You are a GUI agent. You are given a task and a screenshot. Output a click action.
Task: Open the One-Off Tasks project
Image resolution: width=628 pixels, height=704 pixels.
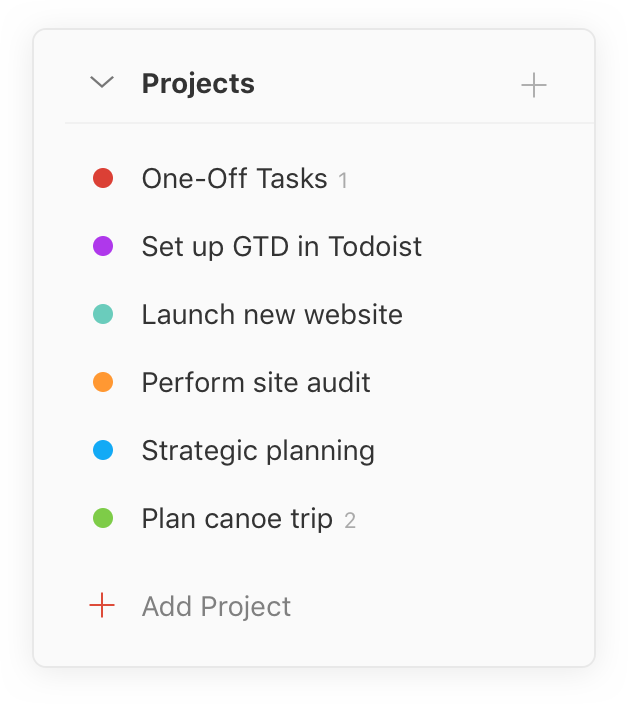[234, 179]
